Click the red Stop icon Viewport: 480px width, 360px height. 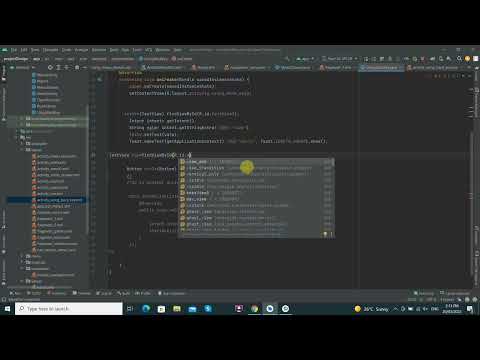coord(423,59)
